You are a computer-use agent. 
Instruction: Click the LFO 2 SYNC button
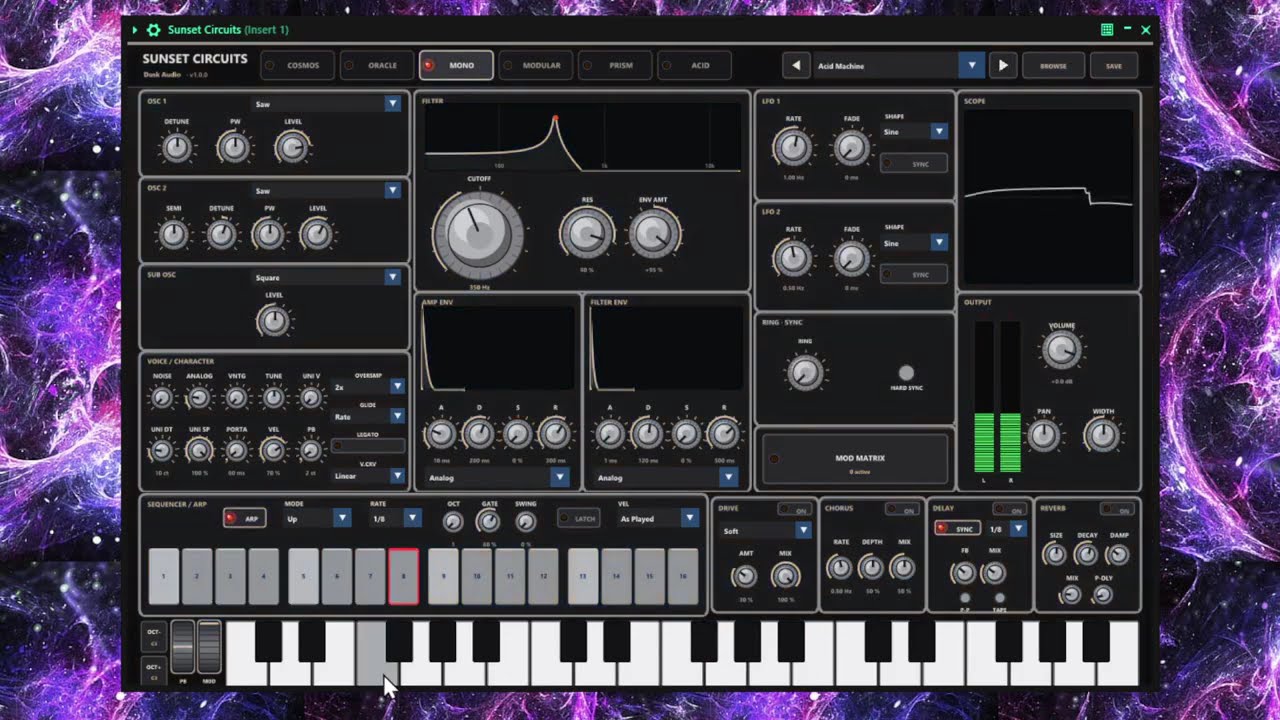[913, 274]
